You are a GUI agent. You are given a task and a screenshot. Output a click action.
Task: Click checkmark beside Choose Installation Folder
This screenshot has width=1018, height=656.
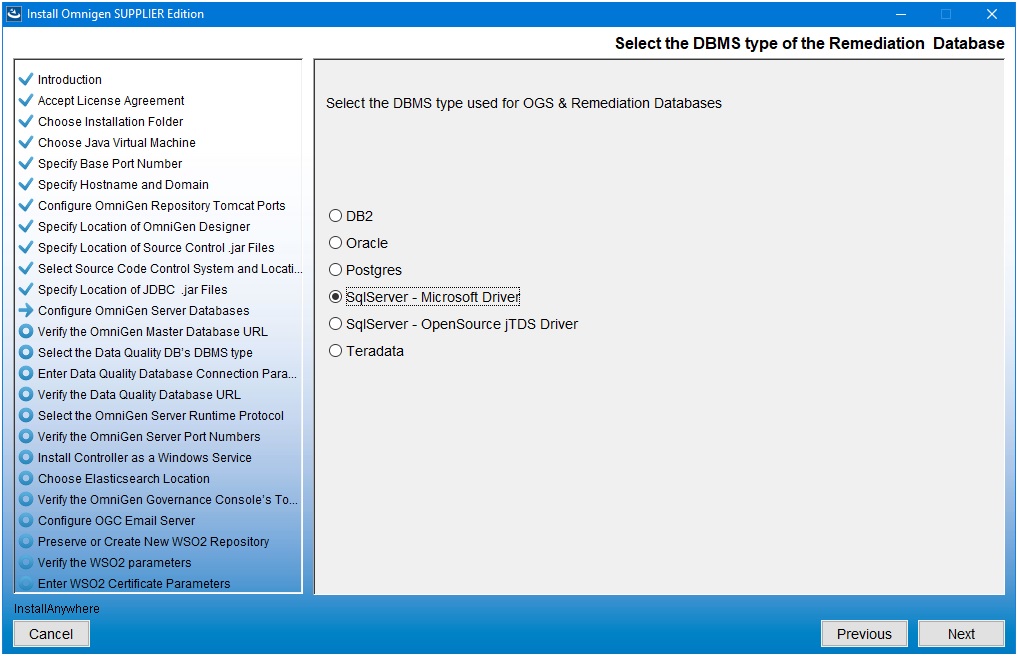pyautogui.click(x=26, y=121)
